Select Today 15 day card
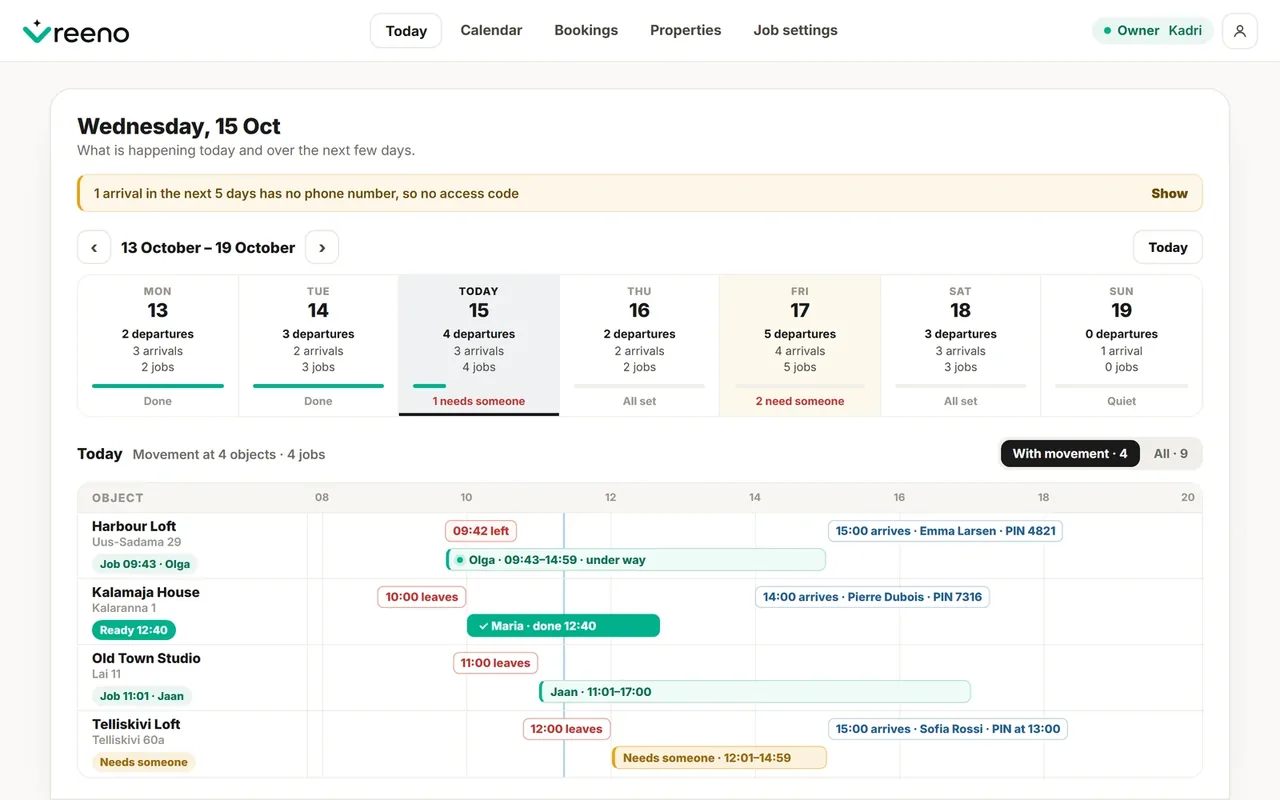The width and height of the screenshot is (1280, 800). pos(479,346)
